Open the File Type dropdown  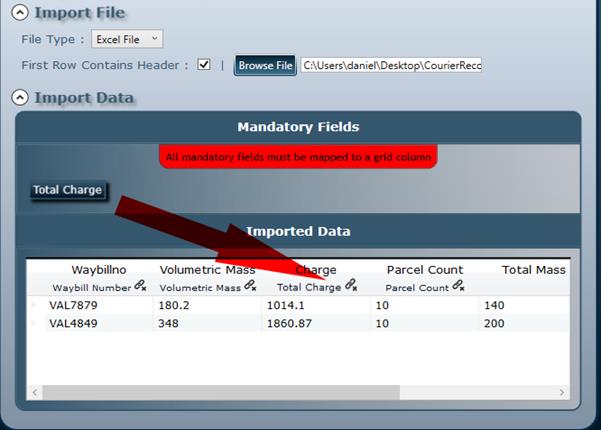tap(126, 39)
